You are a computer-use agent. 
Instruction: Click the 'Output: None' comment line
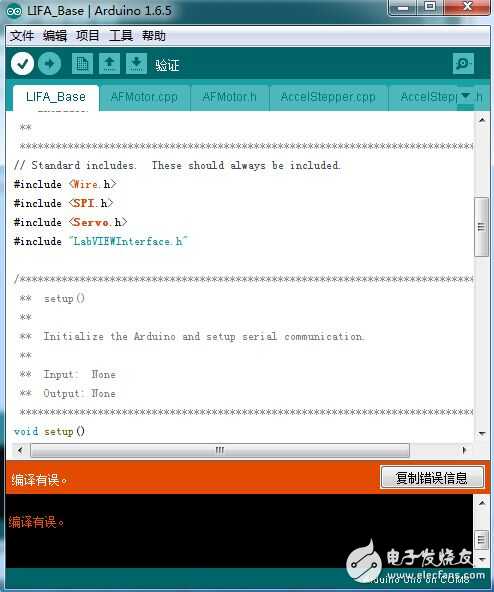(68, 393)
